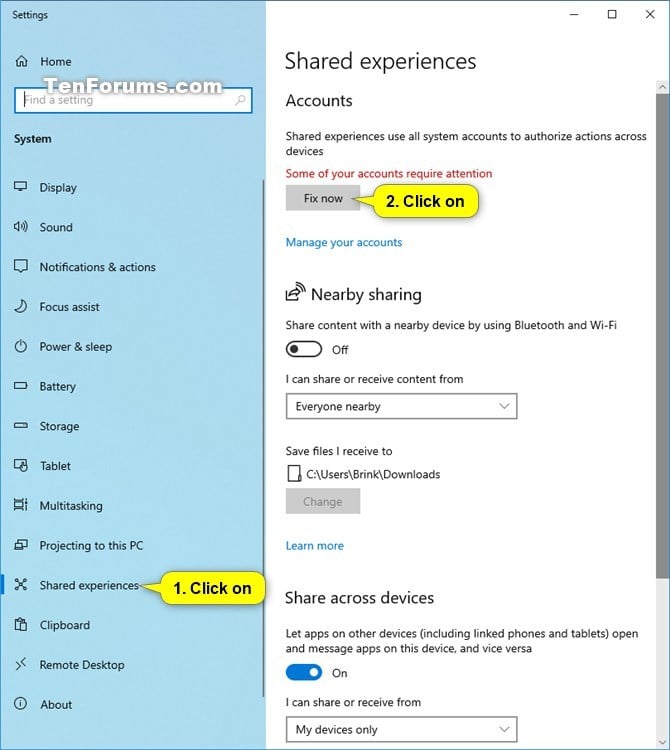Click the Fix now button
The image size is (670, 750).
pyautogui.click(x=323, y=198)
